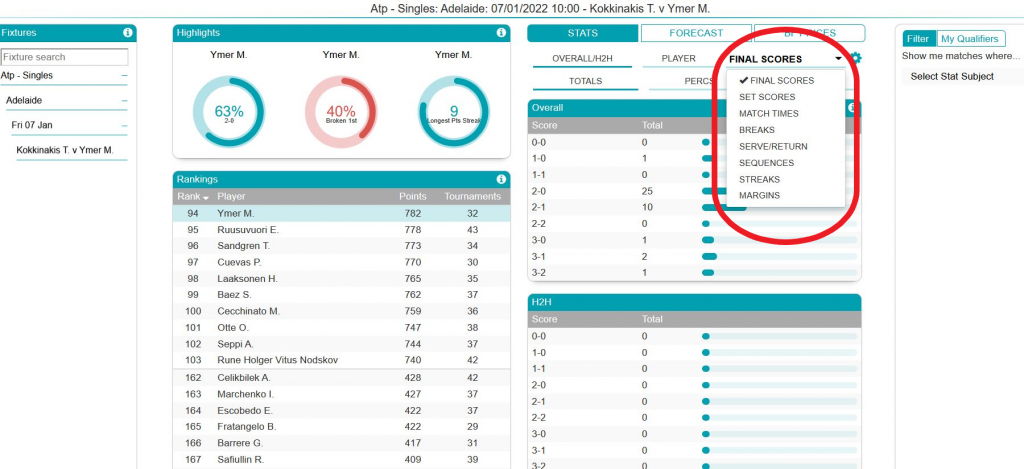This screenshot has height=469, width=1024.
Task: Open the stats settings gear icon
Action: coord(856,59)
